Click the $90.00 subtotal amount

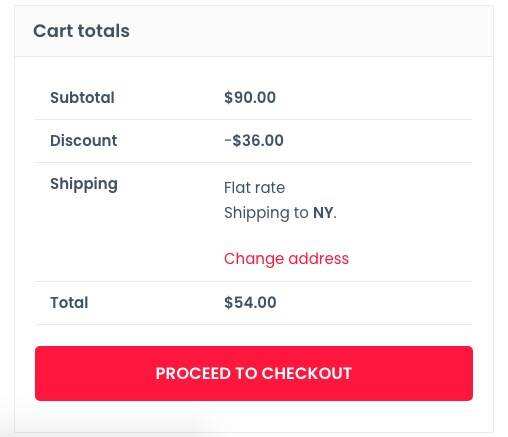(250, 98)
